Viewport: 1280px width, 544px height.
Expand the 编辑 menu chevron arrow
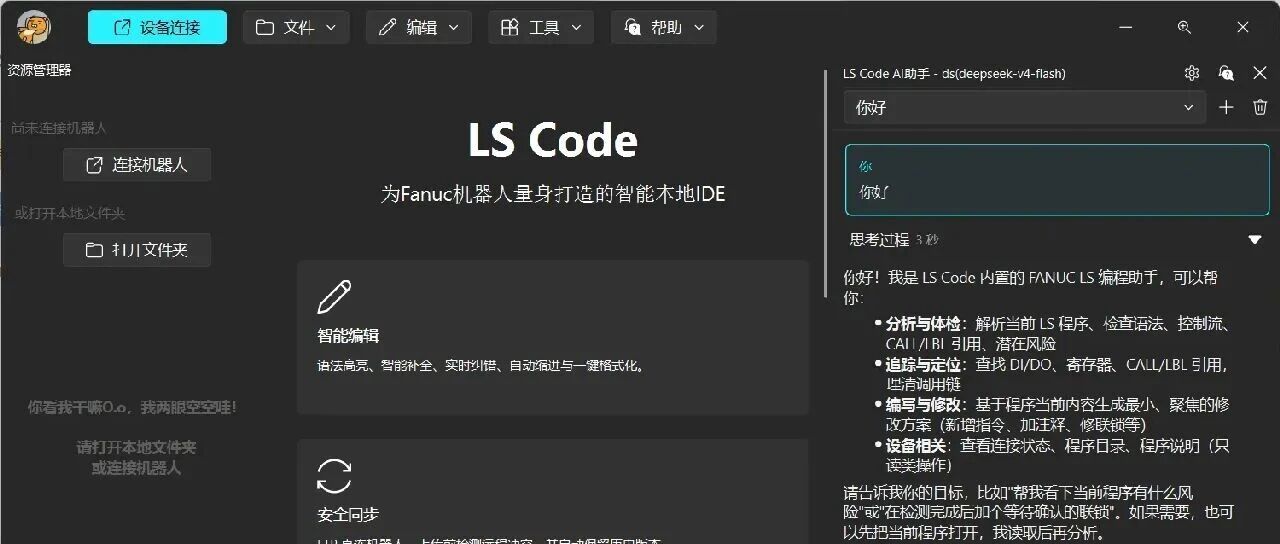click(x=453, y=28)
